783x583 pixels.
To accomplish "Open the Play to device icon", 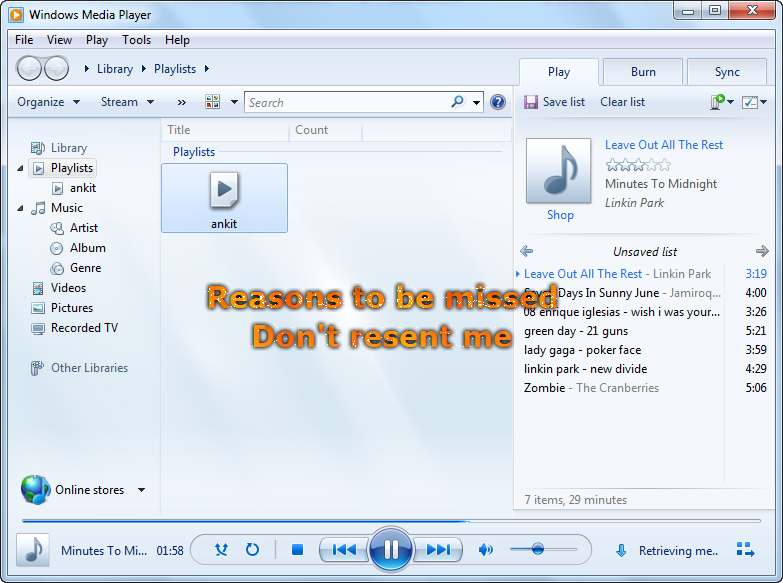I will click(x=717, y=102).
